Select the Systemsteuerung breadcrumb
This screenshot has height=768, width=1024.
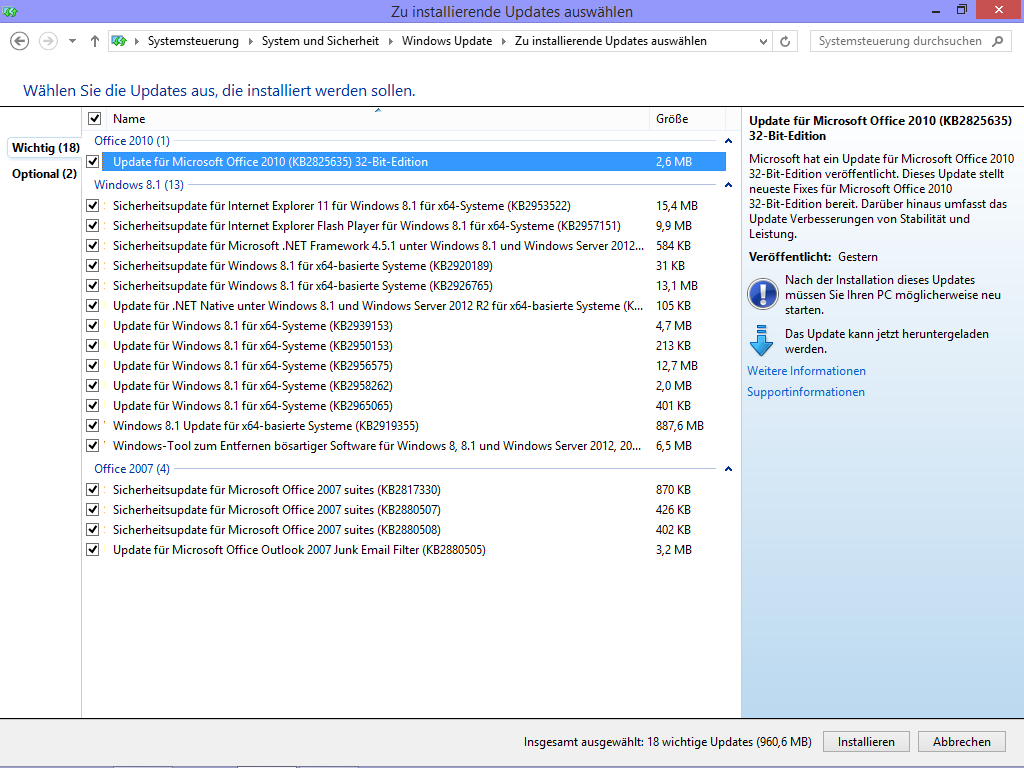193,41
